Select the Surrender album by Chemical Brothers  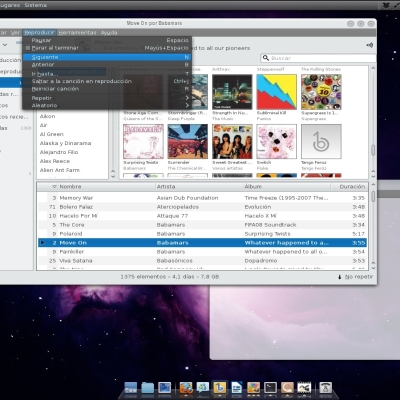(x=187, y=142)
